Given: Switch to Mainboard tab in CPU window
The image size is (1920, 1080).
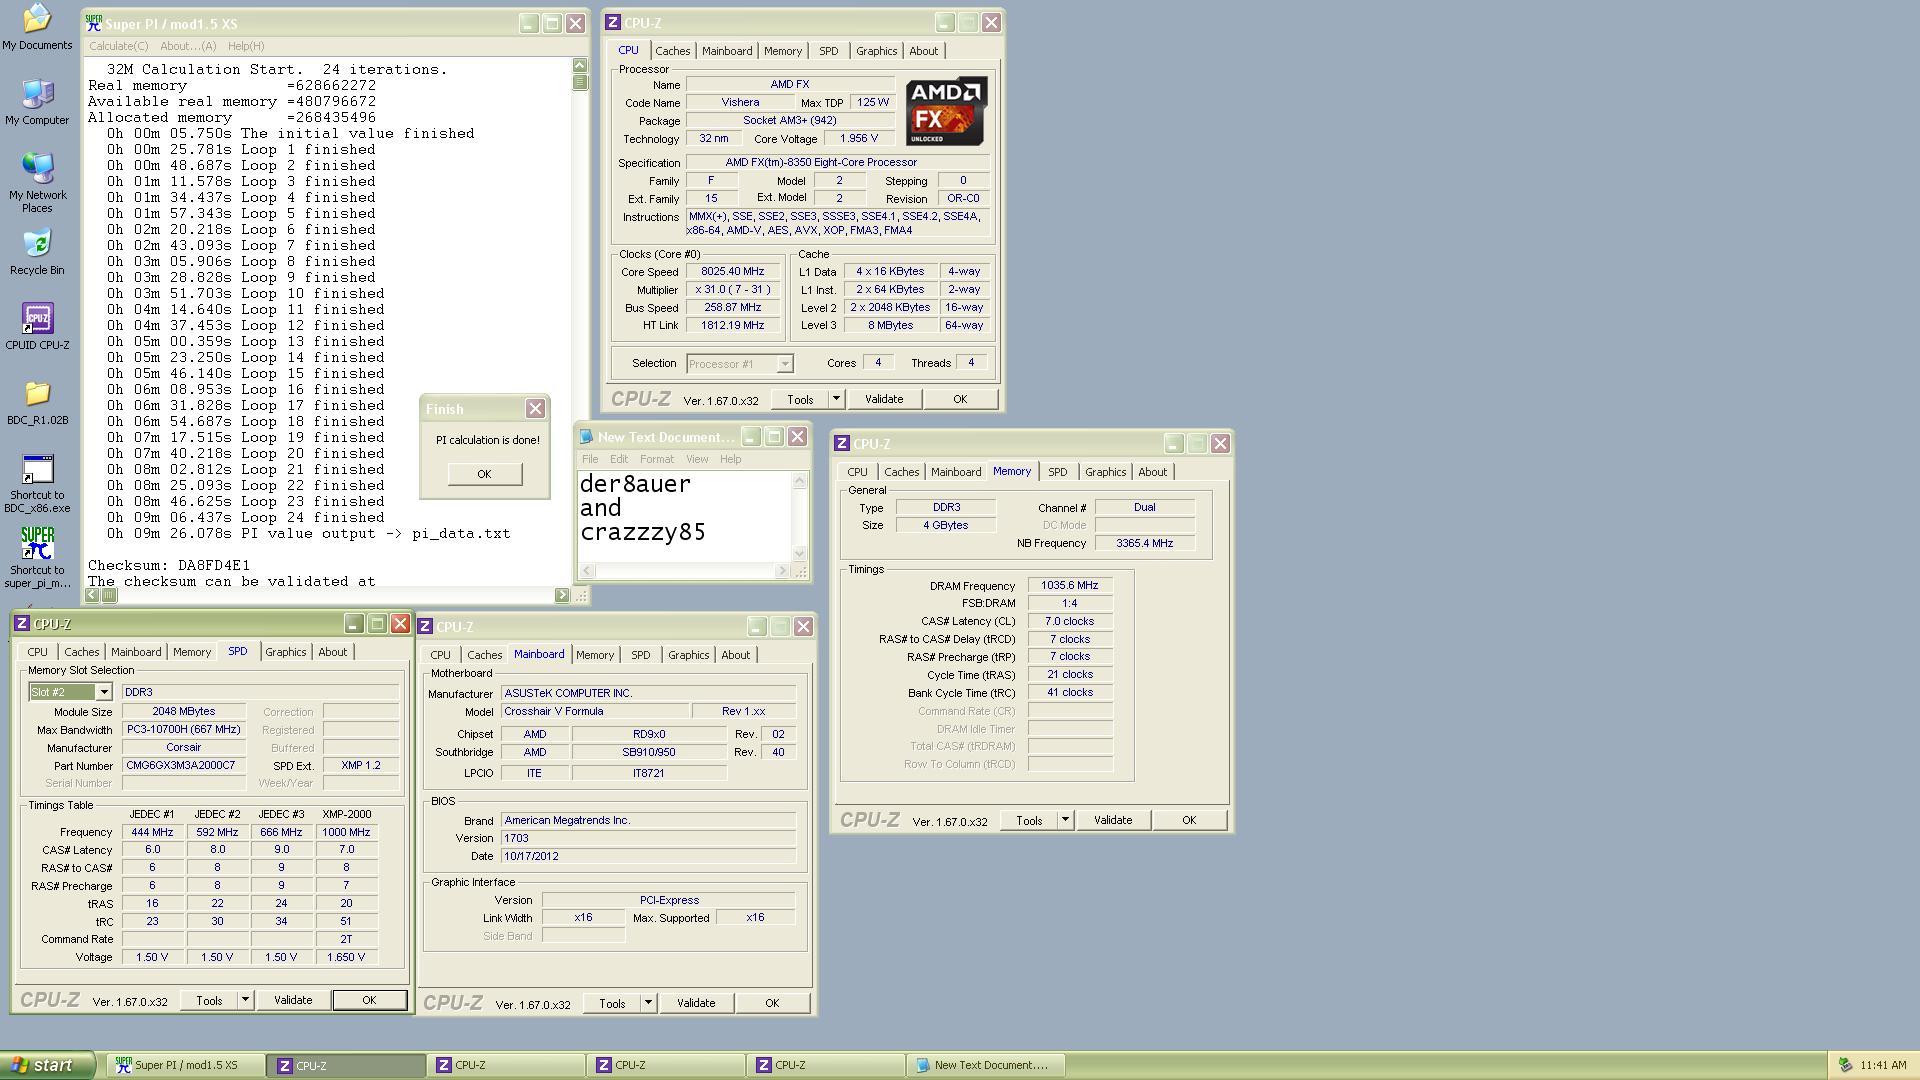Looking at the screenshot, I should 727,51.
